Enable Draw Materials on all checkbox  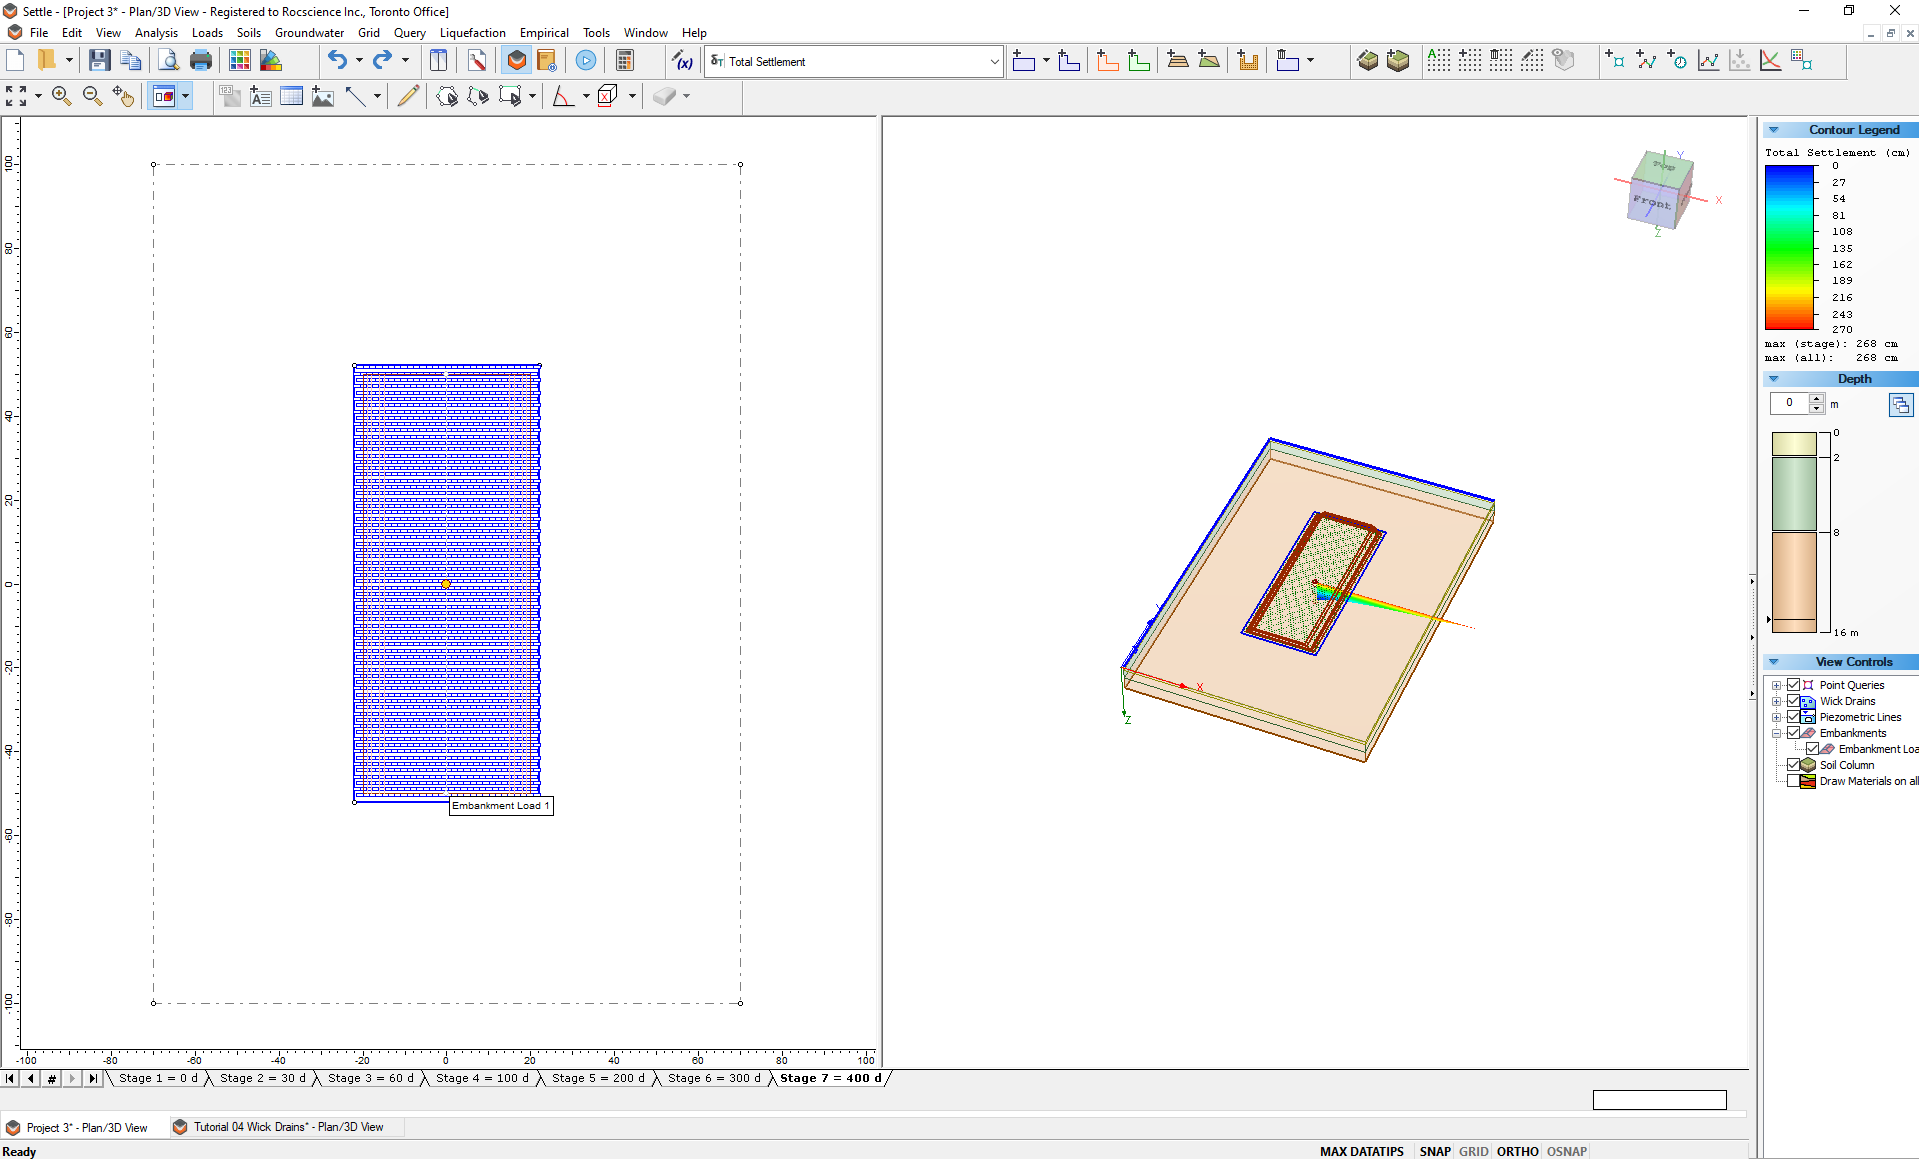(x=1793, y=781)
